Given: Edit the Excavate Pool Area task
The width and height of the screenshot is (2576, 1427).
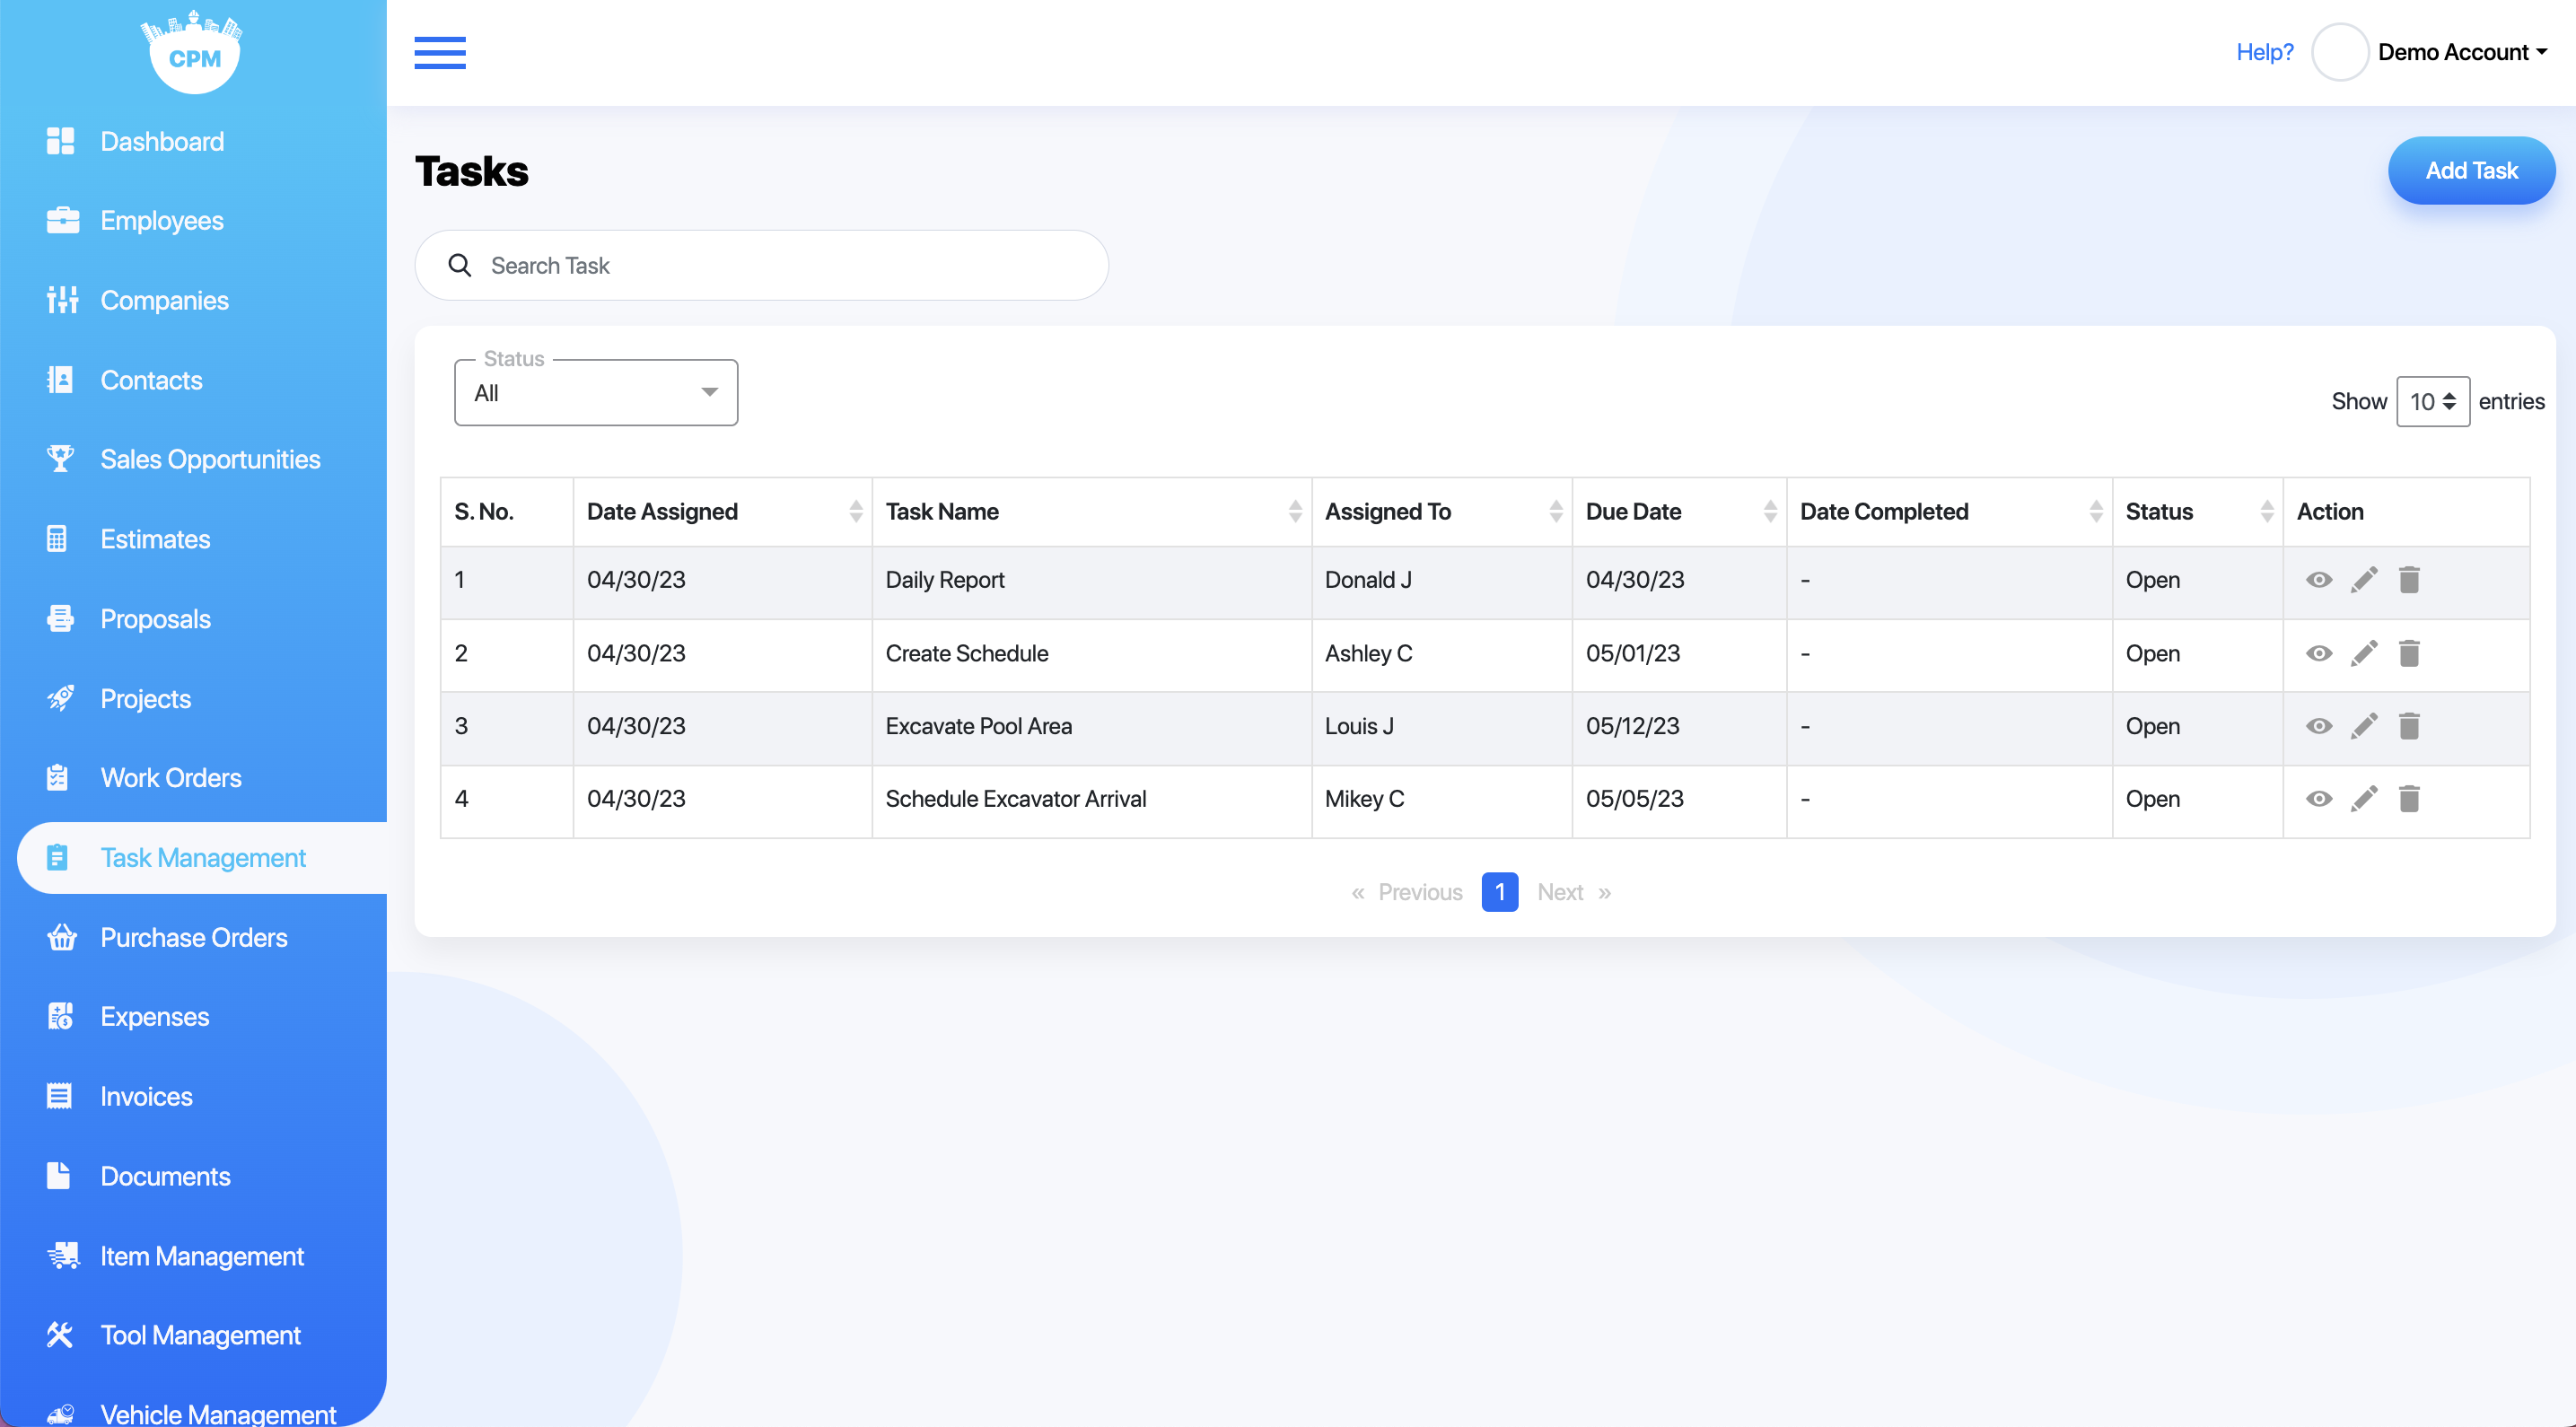Looking at the screenshot, I should click(x=2364, y=726).
